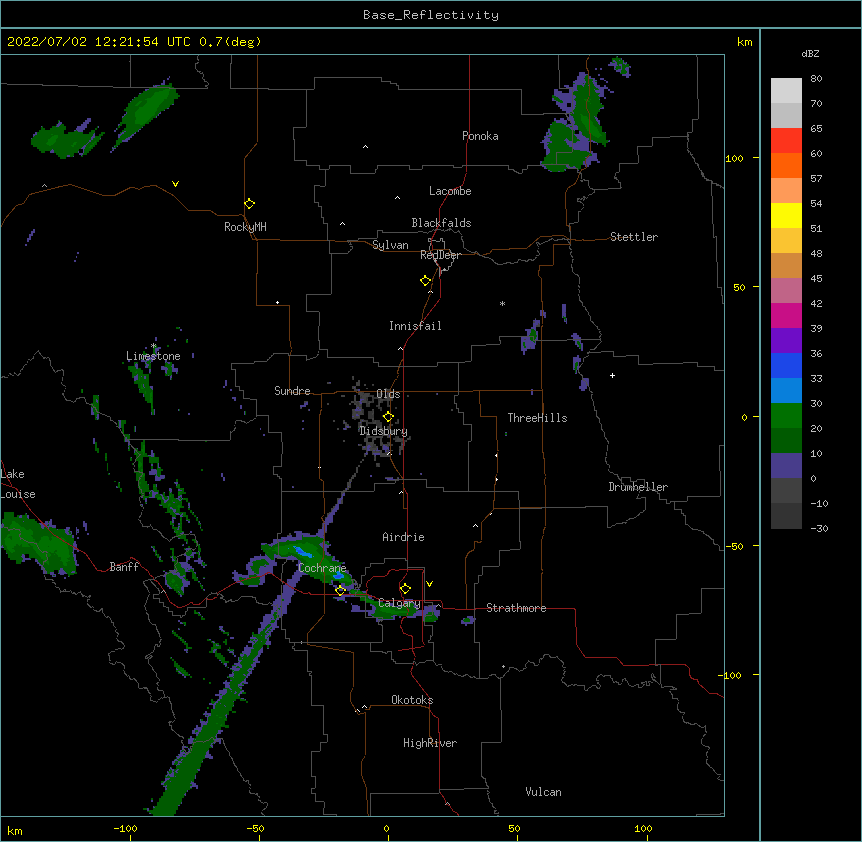This screenshot has height=842, width=862.
Task: Pick the bright yellow swatch in dBZ legend
Action: click(786, 215)
